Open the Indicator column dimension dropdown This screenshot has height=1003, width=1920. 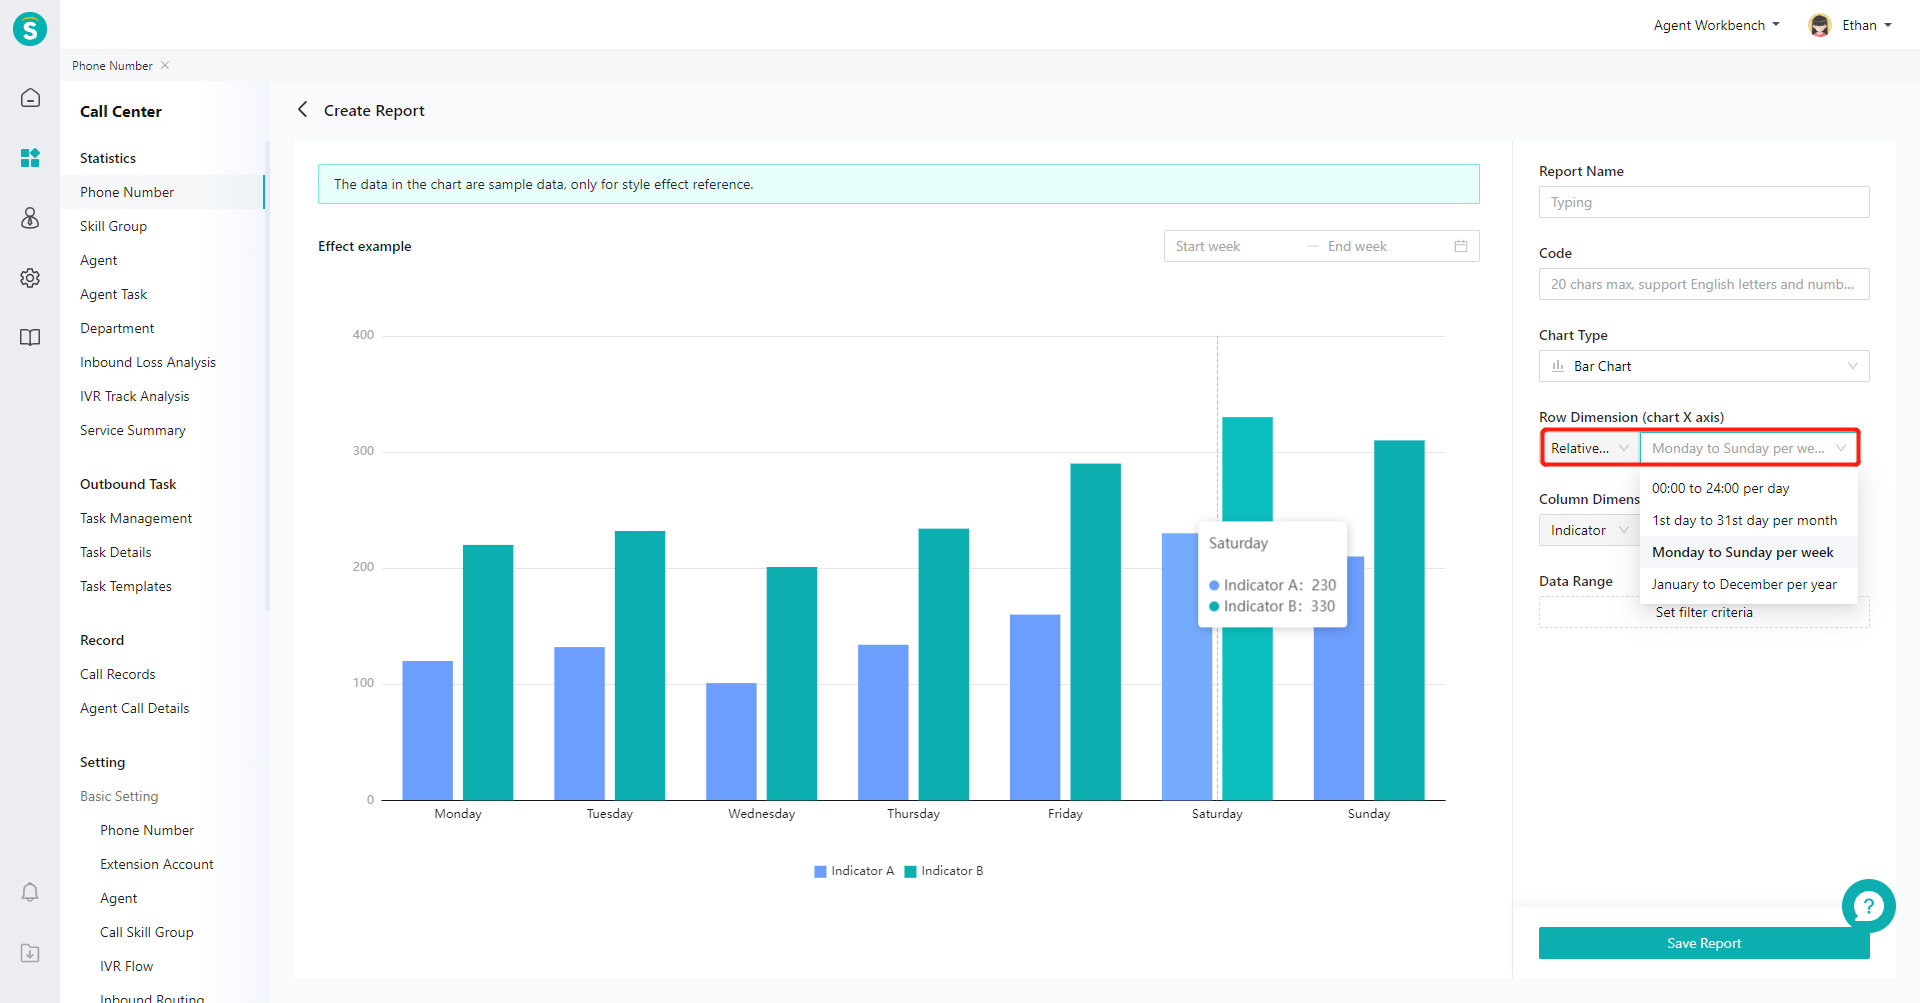(1589, 530)
